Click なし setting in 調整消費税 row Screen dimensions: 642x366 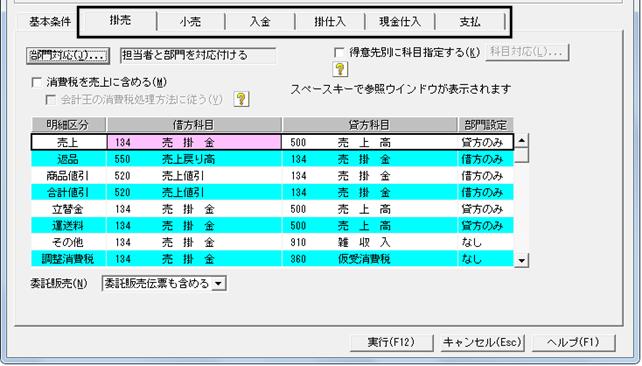click(486, 259)
